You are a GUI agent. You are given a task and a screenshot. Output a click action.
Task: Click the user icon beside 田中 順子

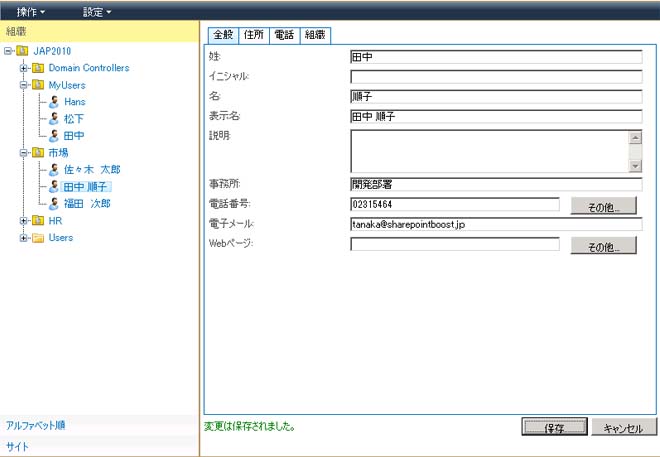click(x=53, y=186)
